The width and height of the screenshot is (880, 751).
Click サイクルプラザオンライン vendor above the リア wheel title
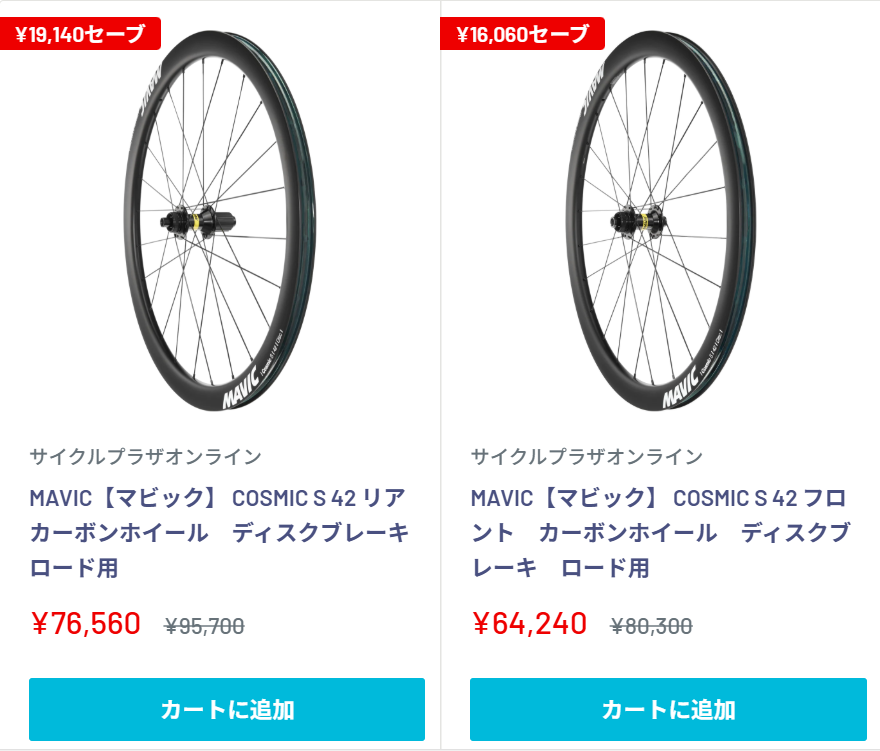(x=145, y=457)
